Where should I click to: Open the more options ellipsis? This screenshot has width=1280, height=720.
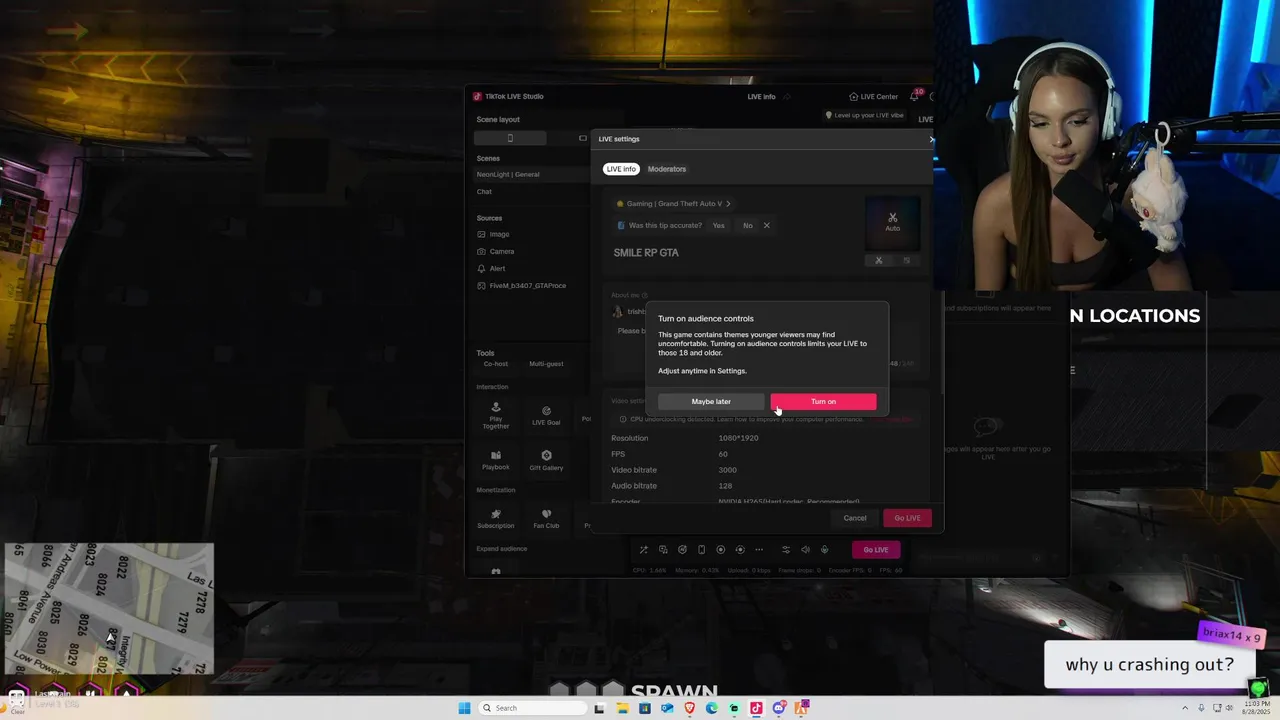[x=759, y=549]
